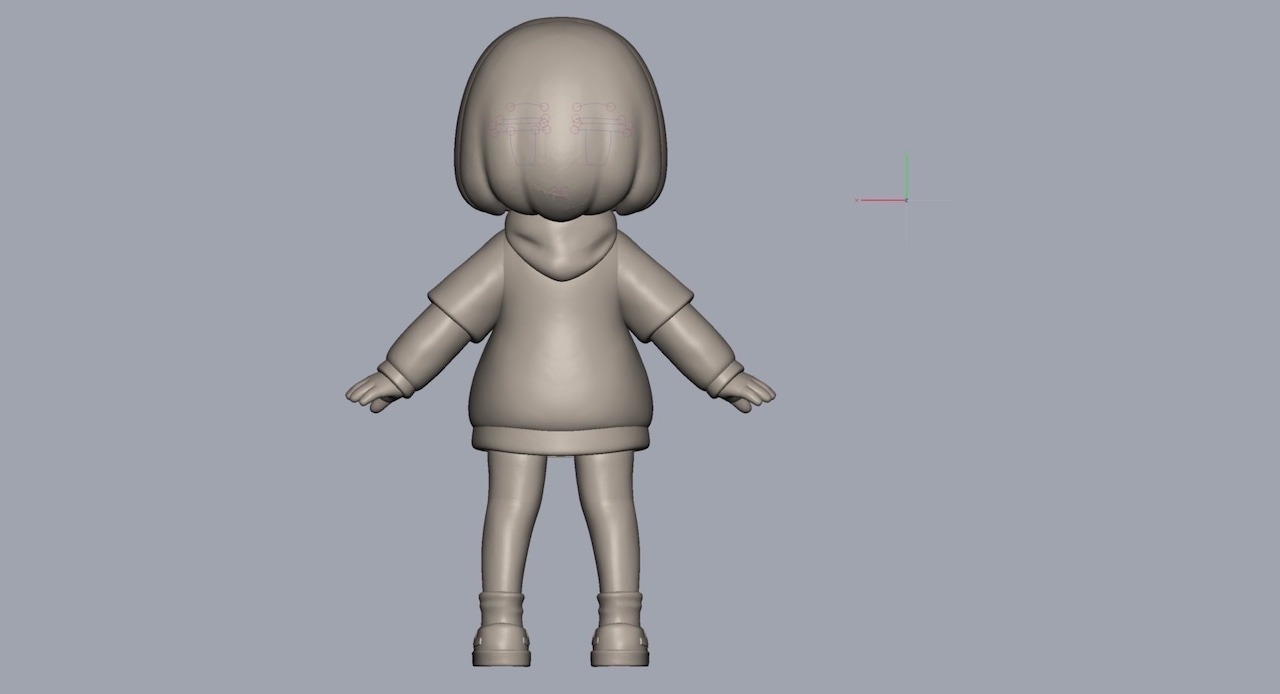Pick the left shoe of the model
Viewport: 1280px width, 694px height.
[502, 644]
